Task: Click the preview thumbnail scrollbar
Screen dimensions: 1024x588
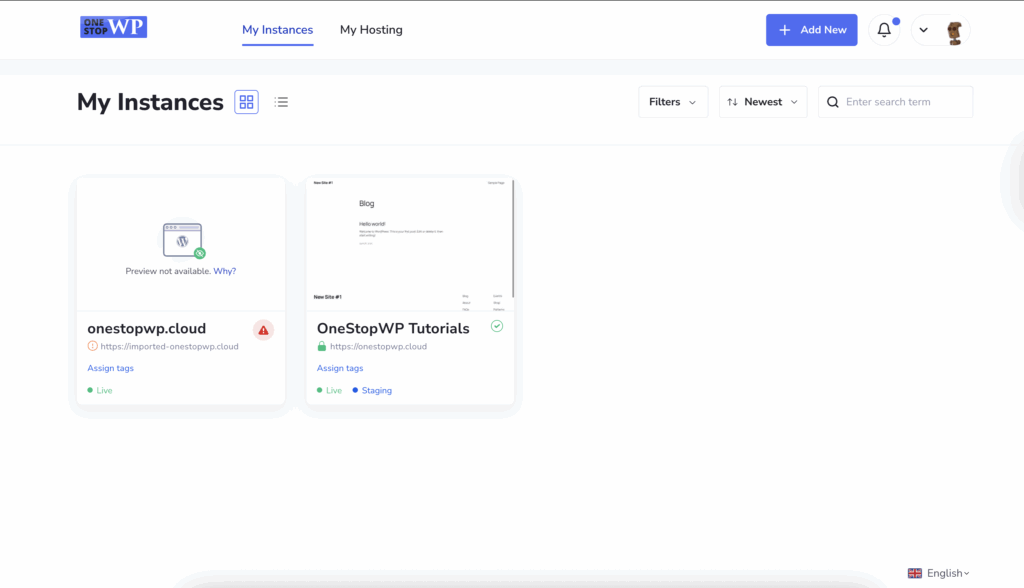Action: click(513, 238)
